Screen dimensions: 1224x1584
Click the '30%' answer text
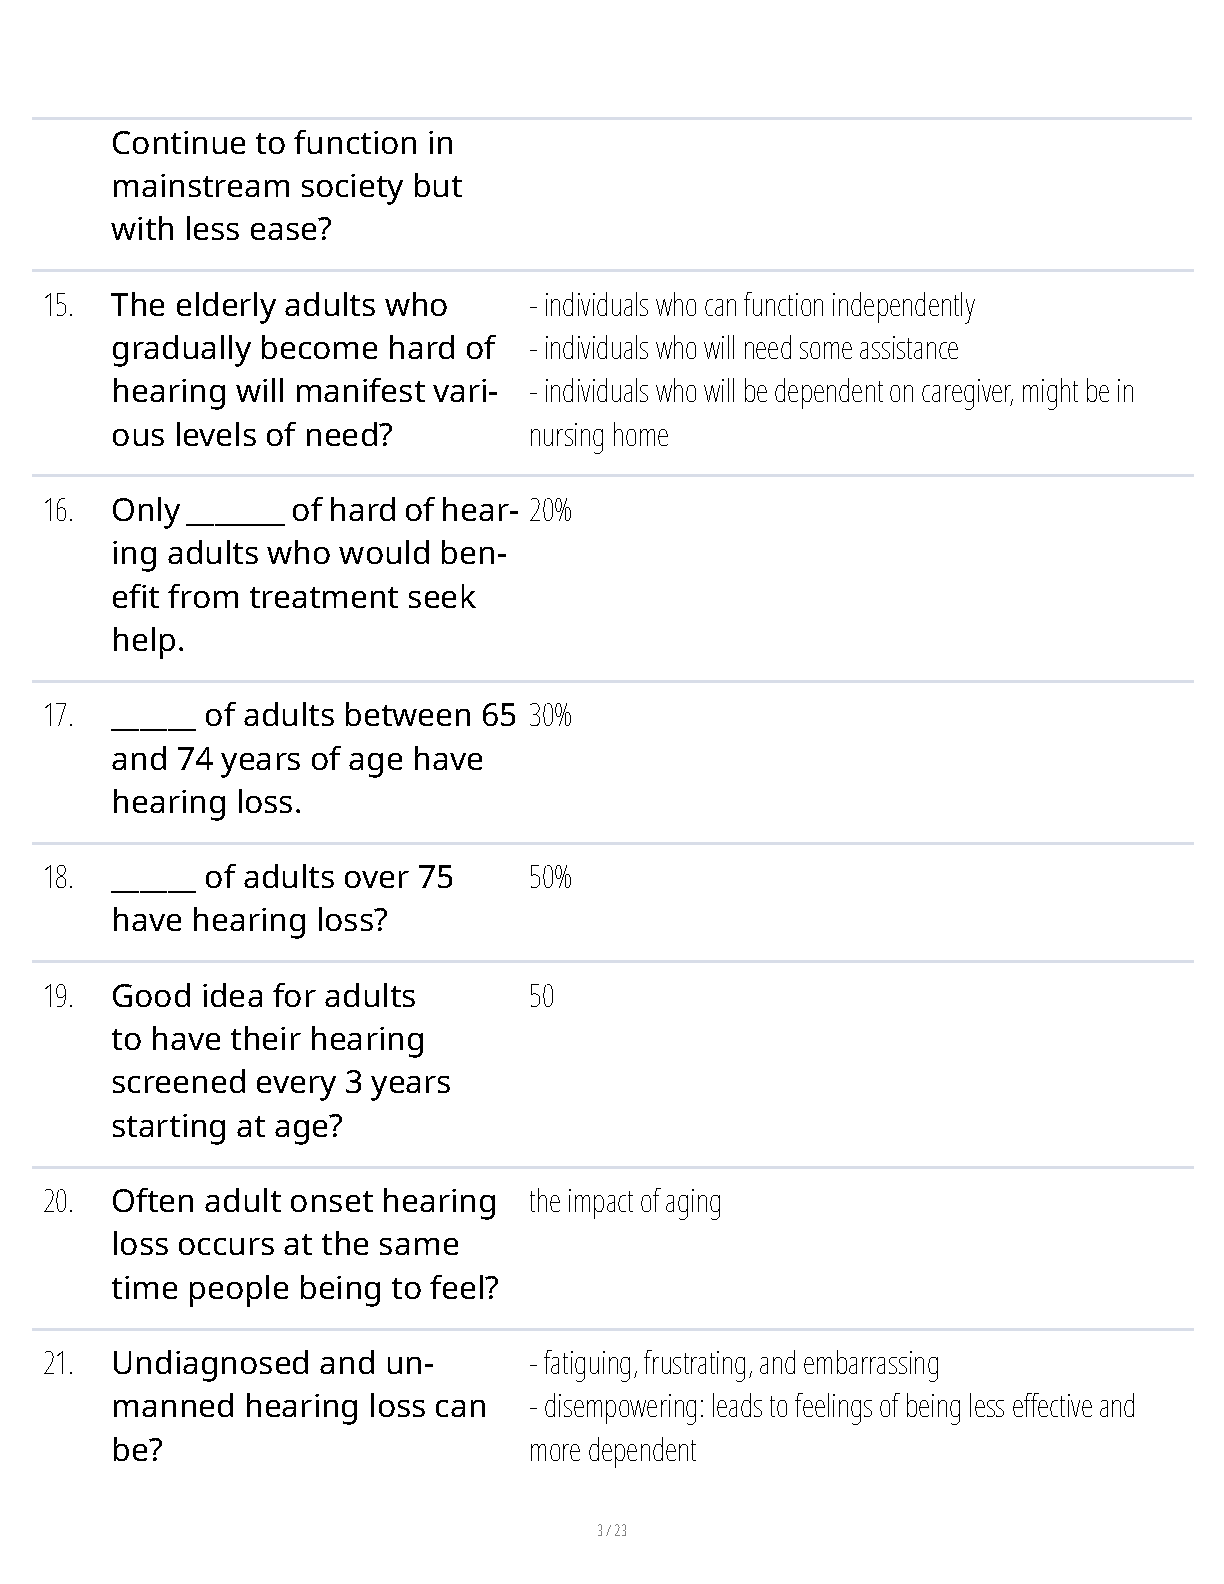tap(550, 715)
